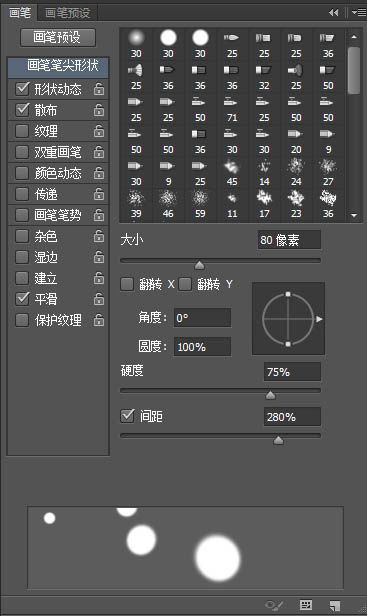Open the preset manager icon

[306, 605]
